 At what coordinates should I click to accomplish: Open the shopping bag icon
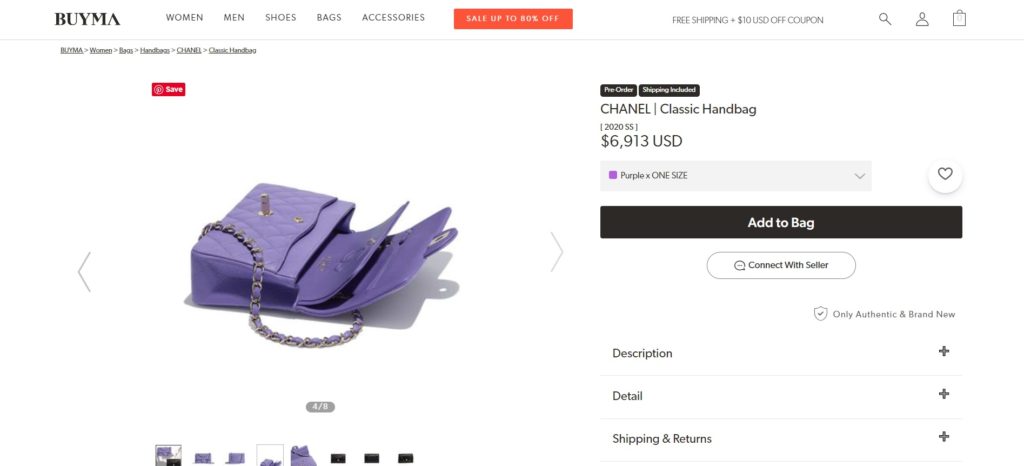pos(959,18)
